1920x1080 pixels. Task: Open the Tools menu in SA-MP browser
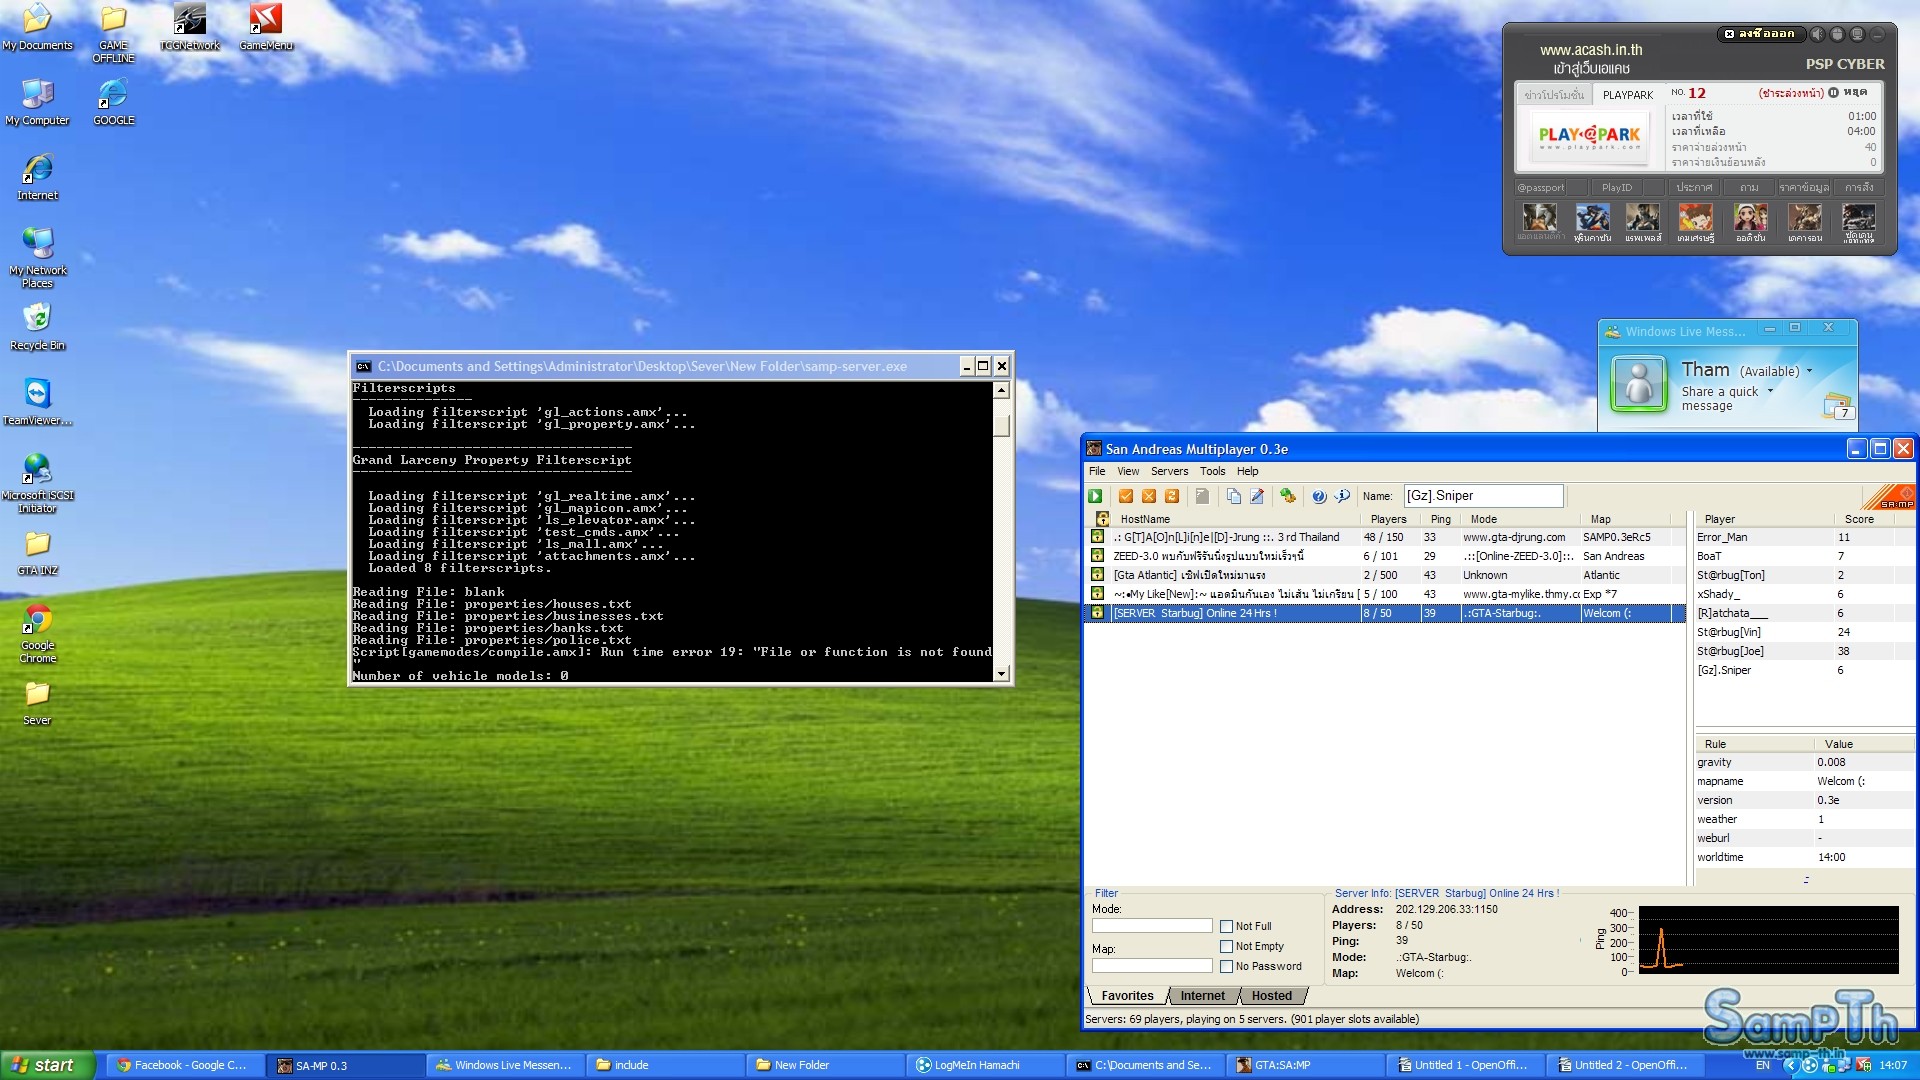[1212, 471]
